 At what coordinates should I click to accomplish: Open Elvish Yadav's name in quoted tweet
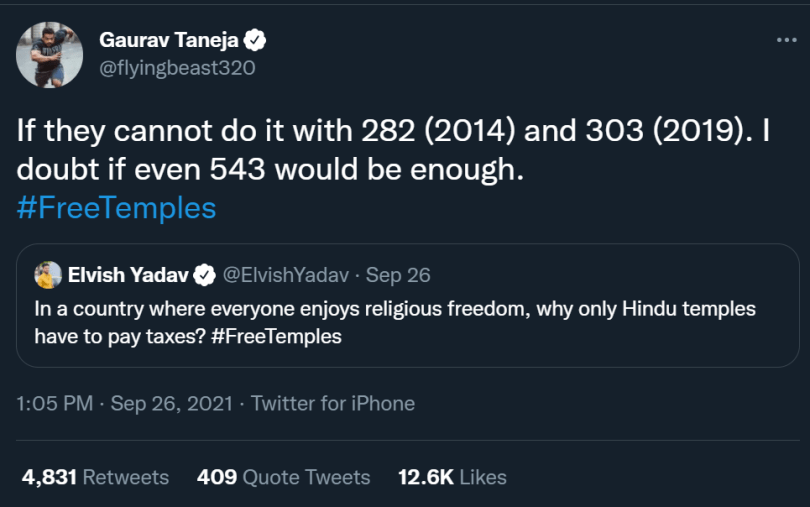point(128,275)
